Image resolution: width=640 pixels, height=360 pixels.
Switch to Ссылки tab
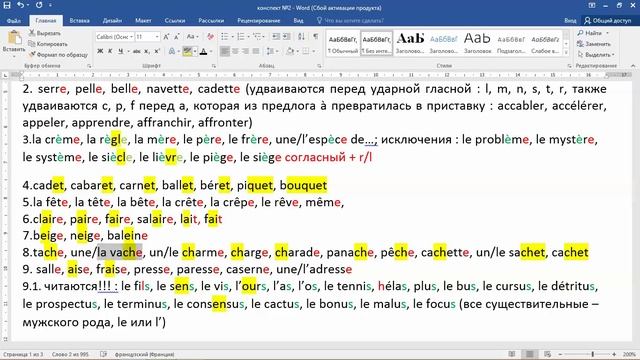tap(175, 20)
